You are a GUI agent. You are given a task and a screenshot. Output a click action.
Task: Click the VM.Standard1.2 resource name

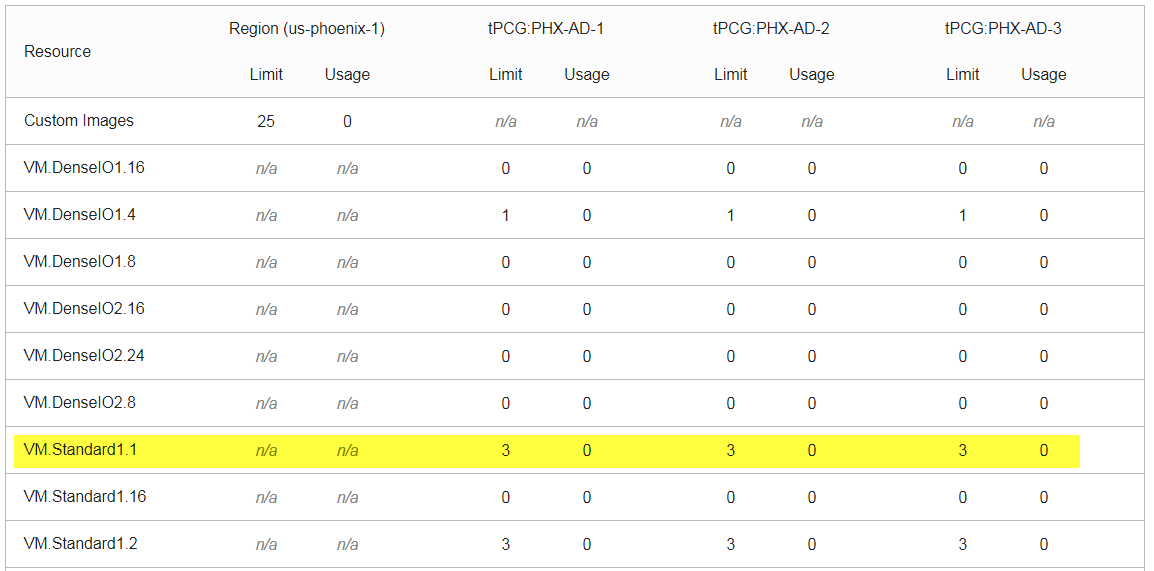(x=80, y=544)
